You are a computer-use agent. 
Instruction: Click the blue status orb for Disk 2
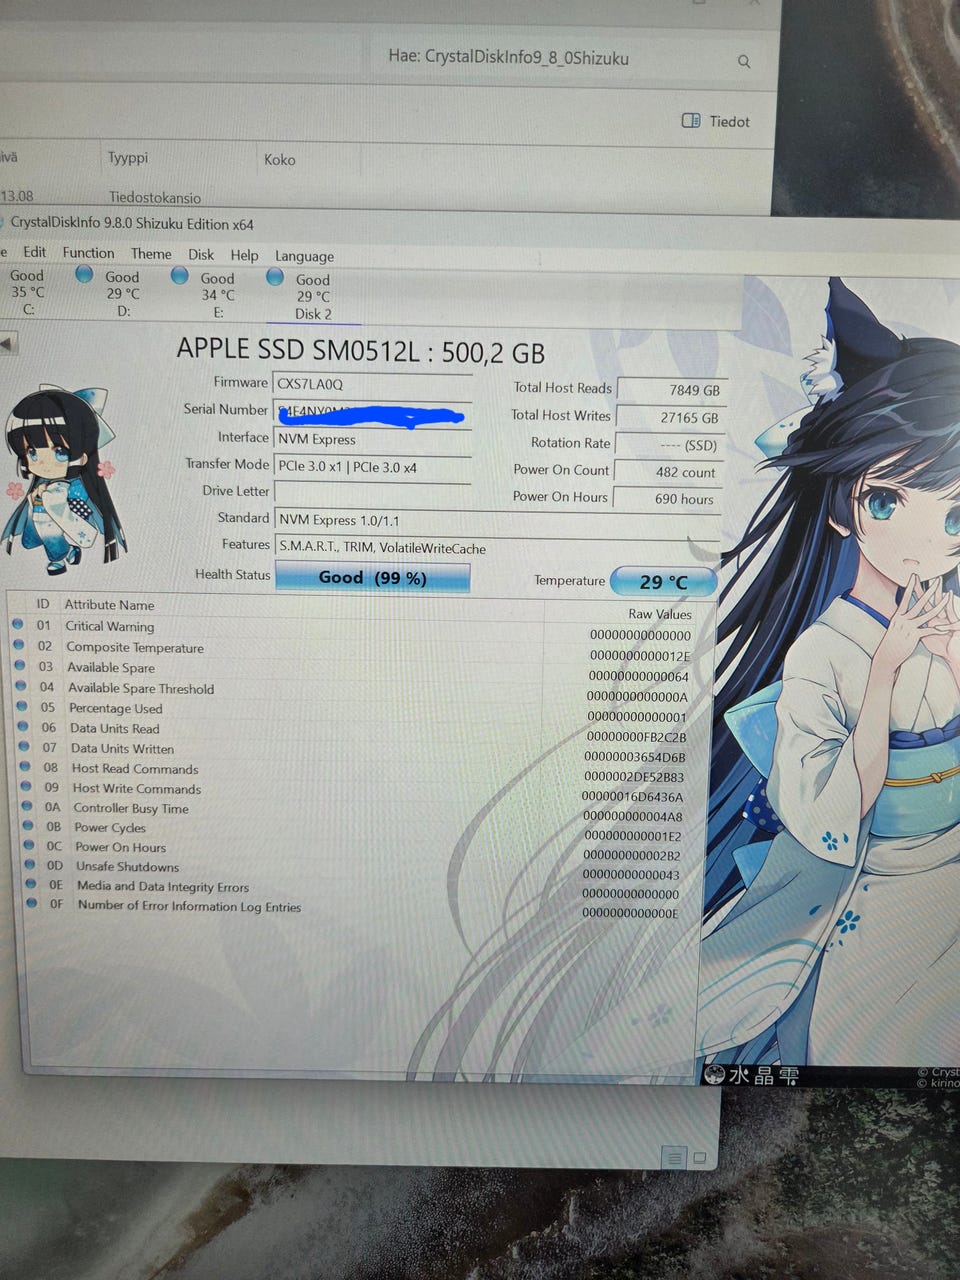[275, 277]
